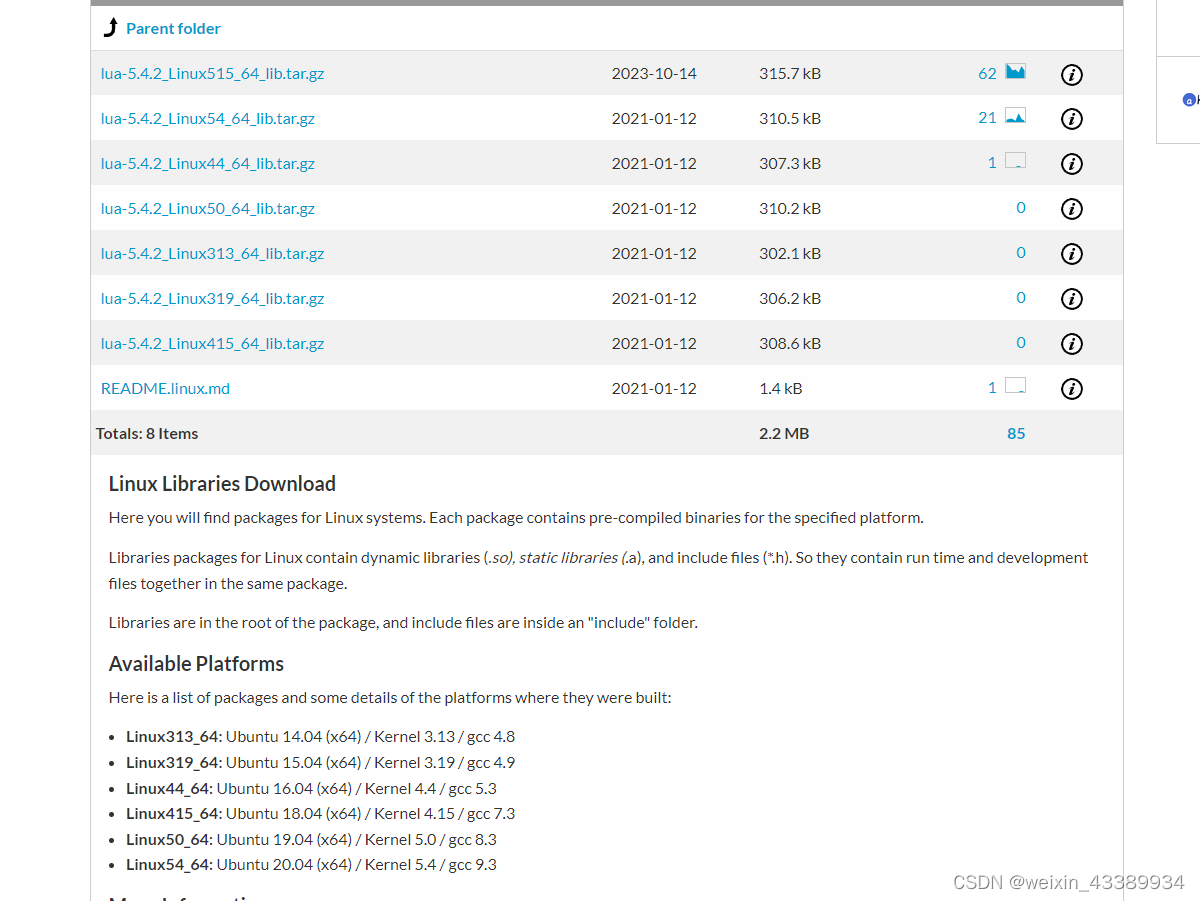
Task: Click download count 62 for Linux515_64 file
Action: 987,73
